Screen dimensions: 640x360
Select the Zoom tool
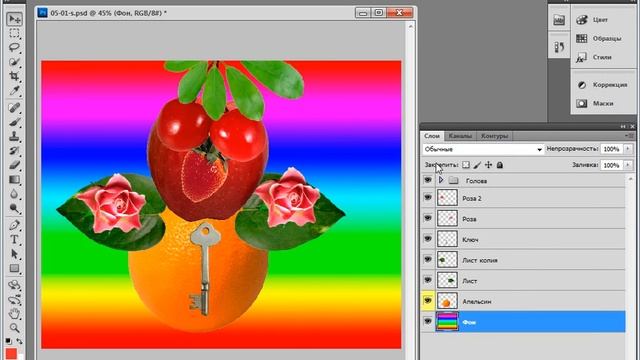pyautogui.click(x=14, y=328)
